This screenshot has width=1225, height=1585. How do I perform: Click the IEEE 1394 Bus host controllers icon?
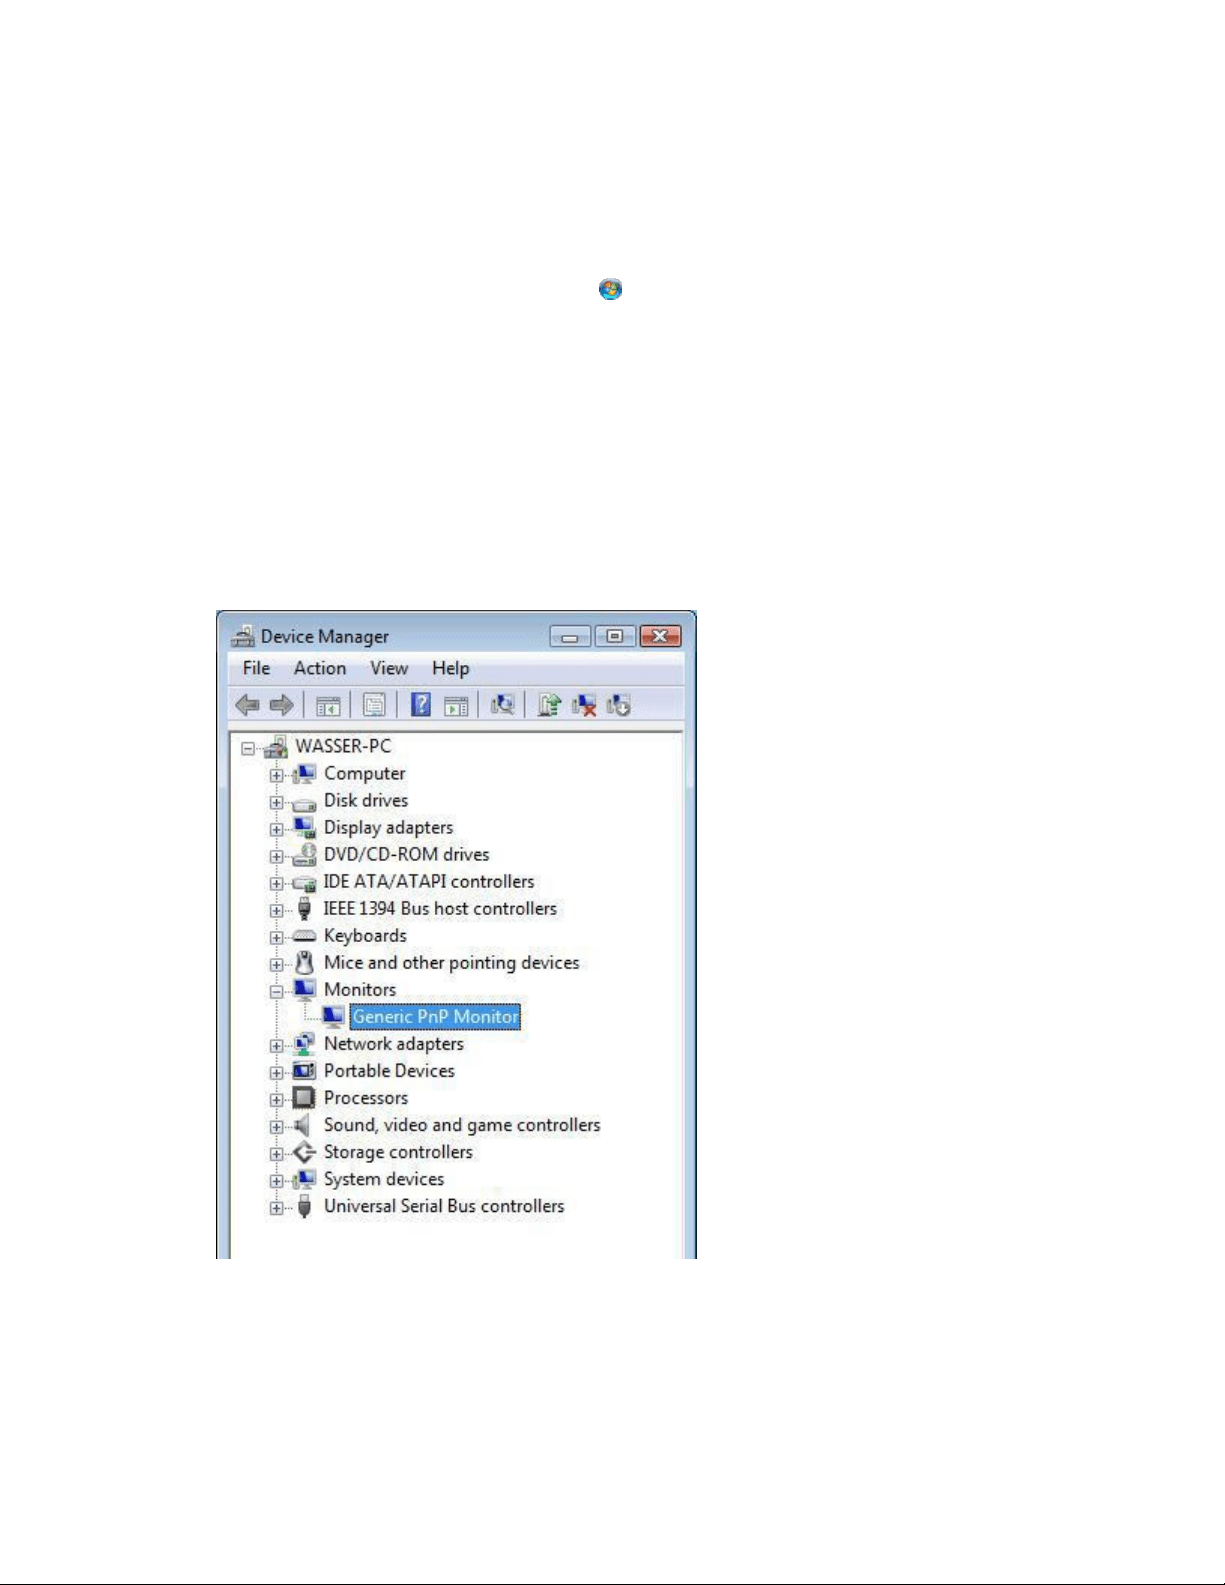(304, 909)
